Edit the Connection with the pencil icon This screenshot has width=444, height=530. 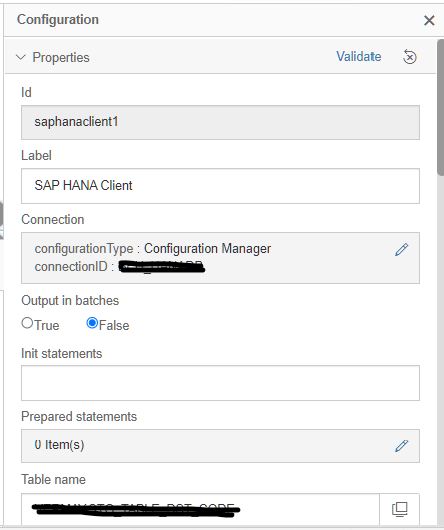[x=401, y=249]
